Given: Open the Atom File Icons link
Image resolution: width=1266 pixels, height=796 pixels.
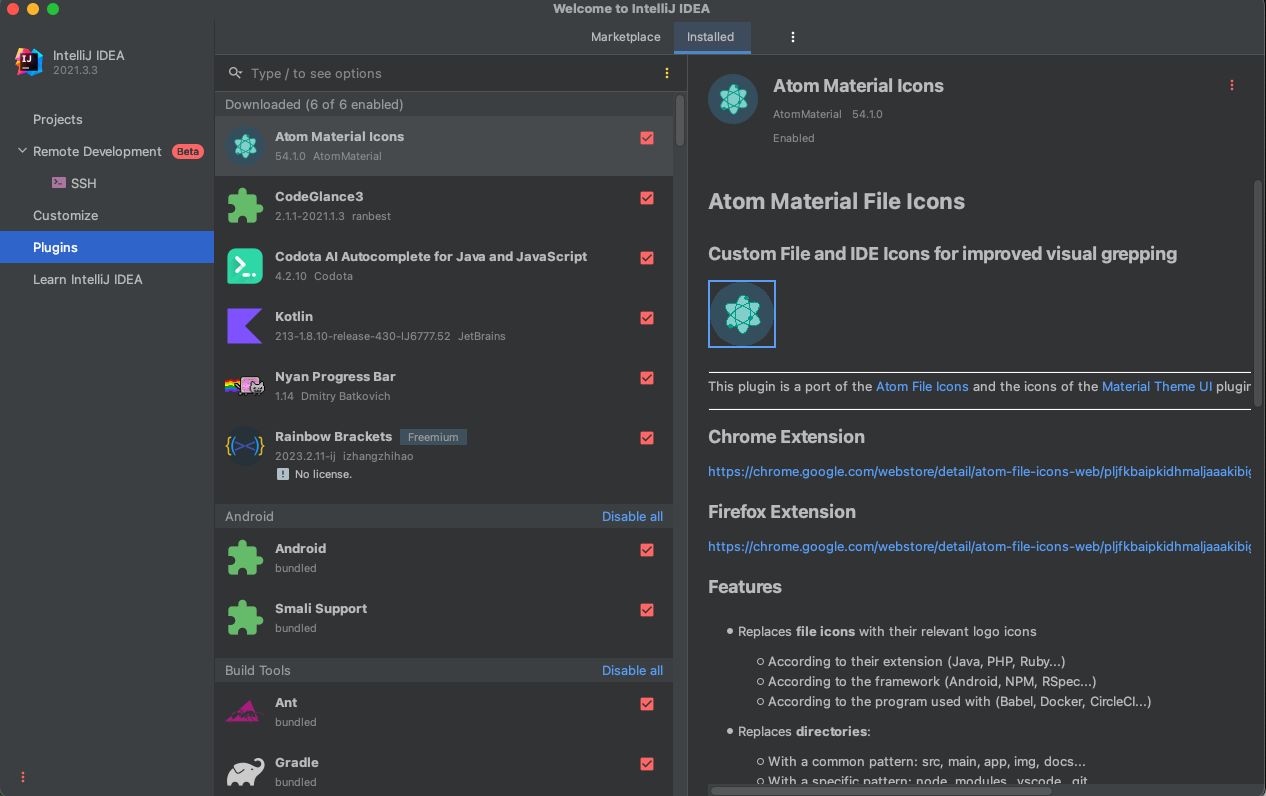Looking at the screenshot, I should pyautogui.click(x=922, y=386).
